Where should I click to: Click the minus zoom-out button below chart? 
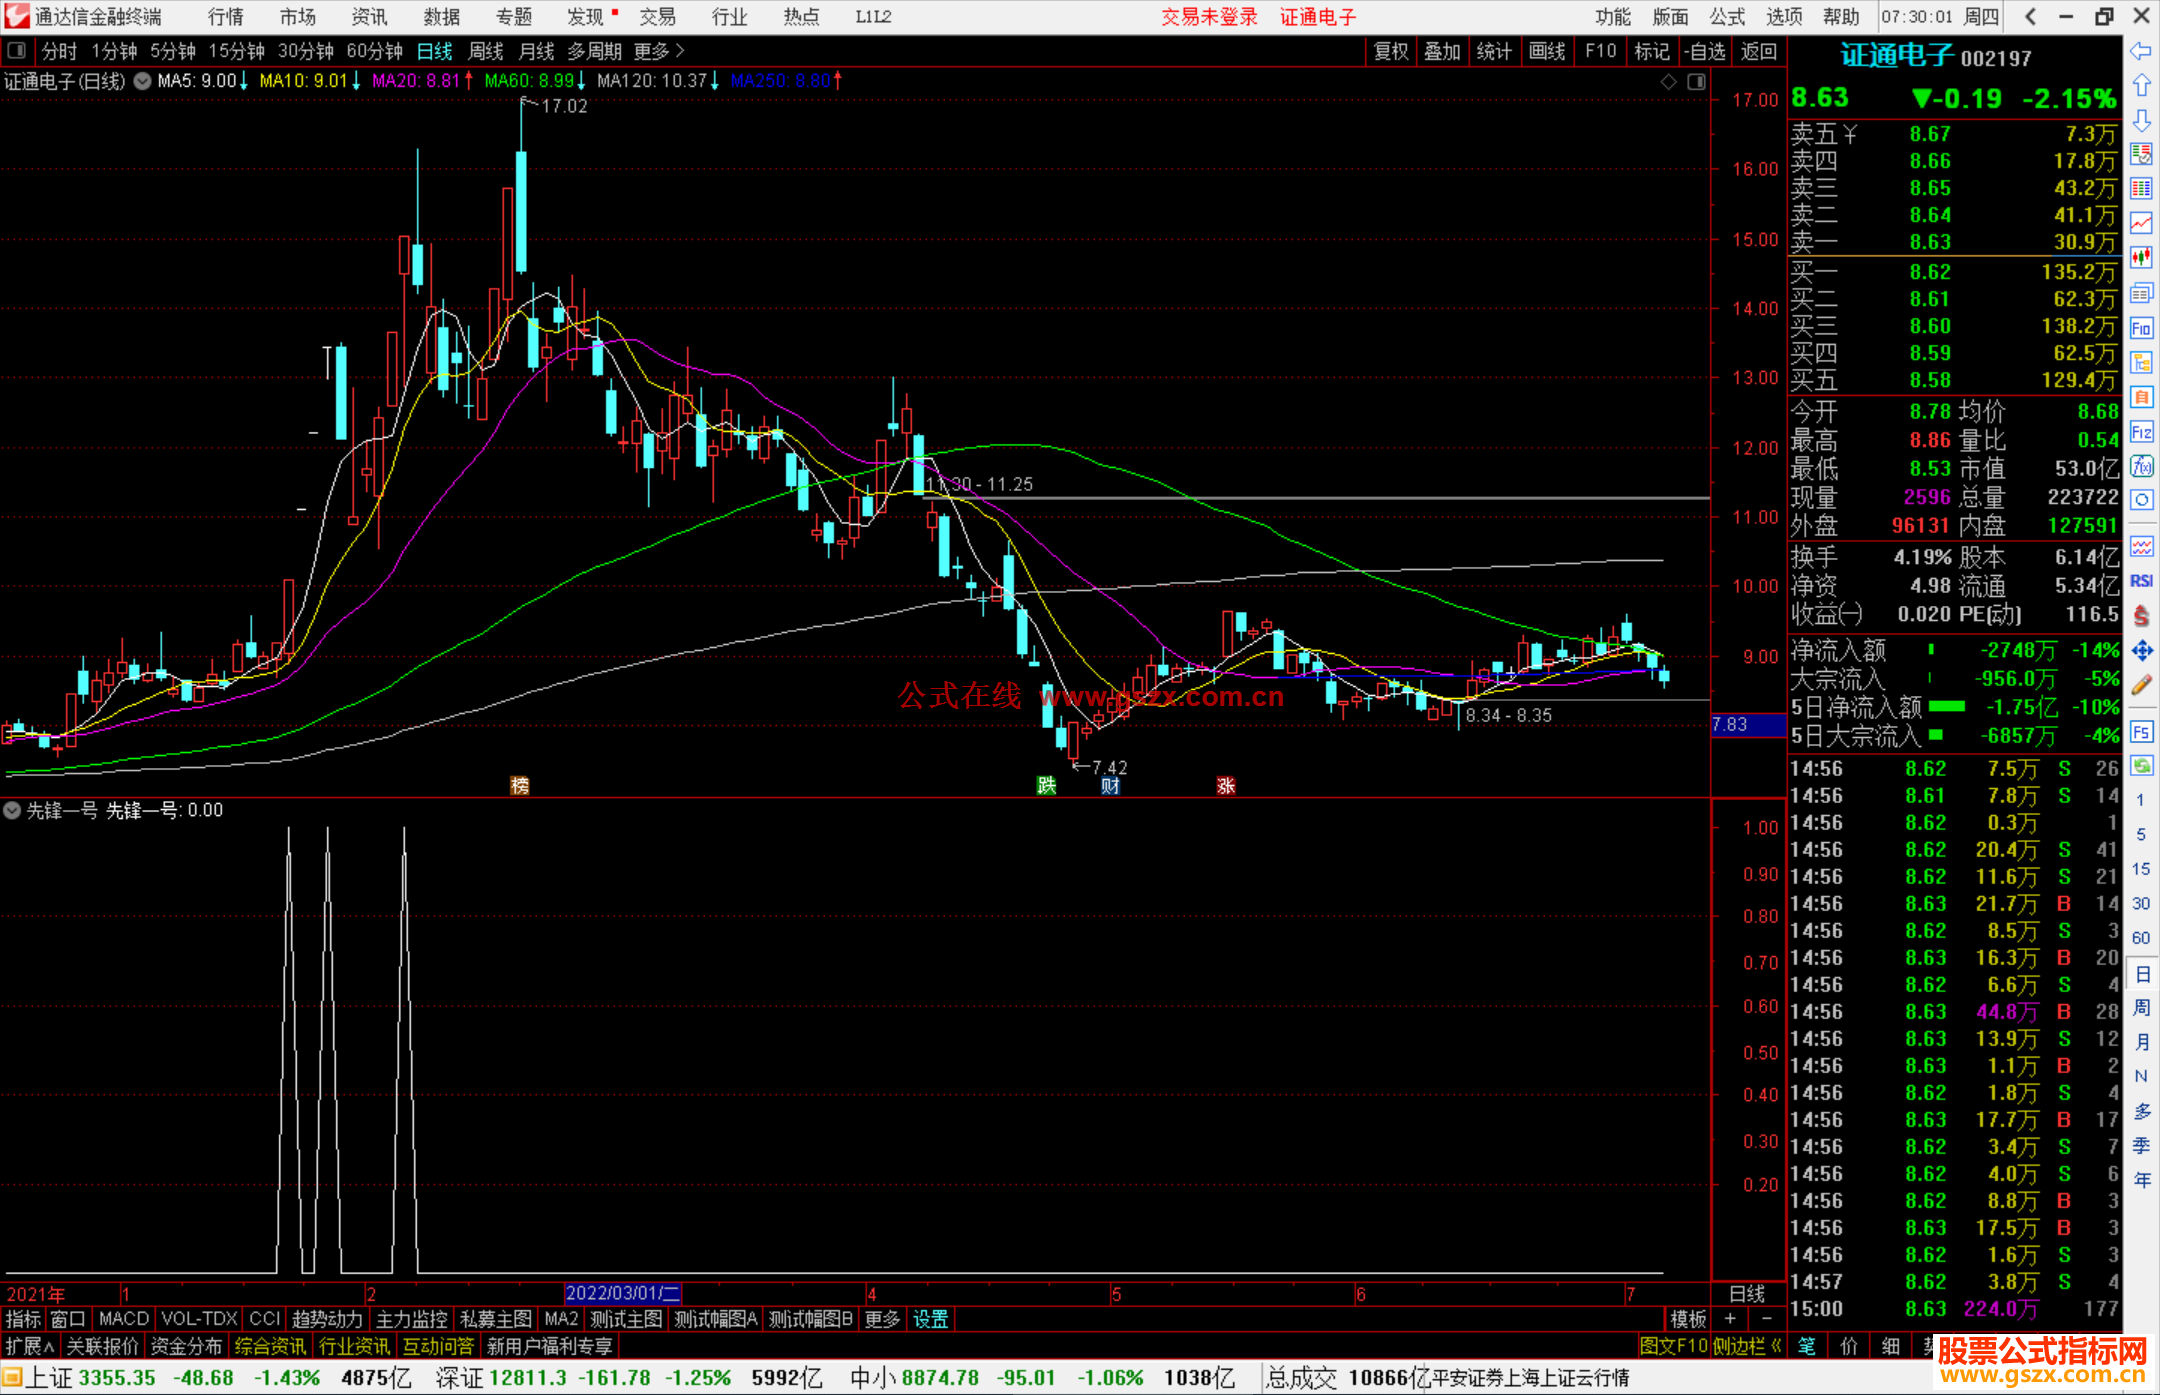(x=1767, y=1319)
